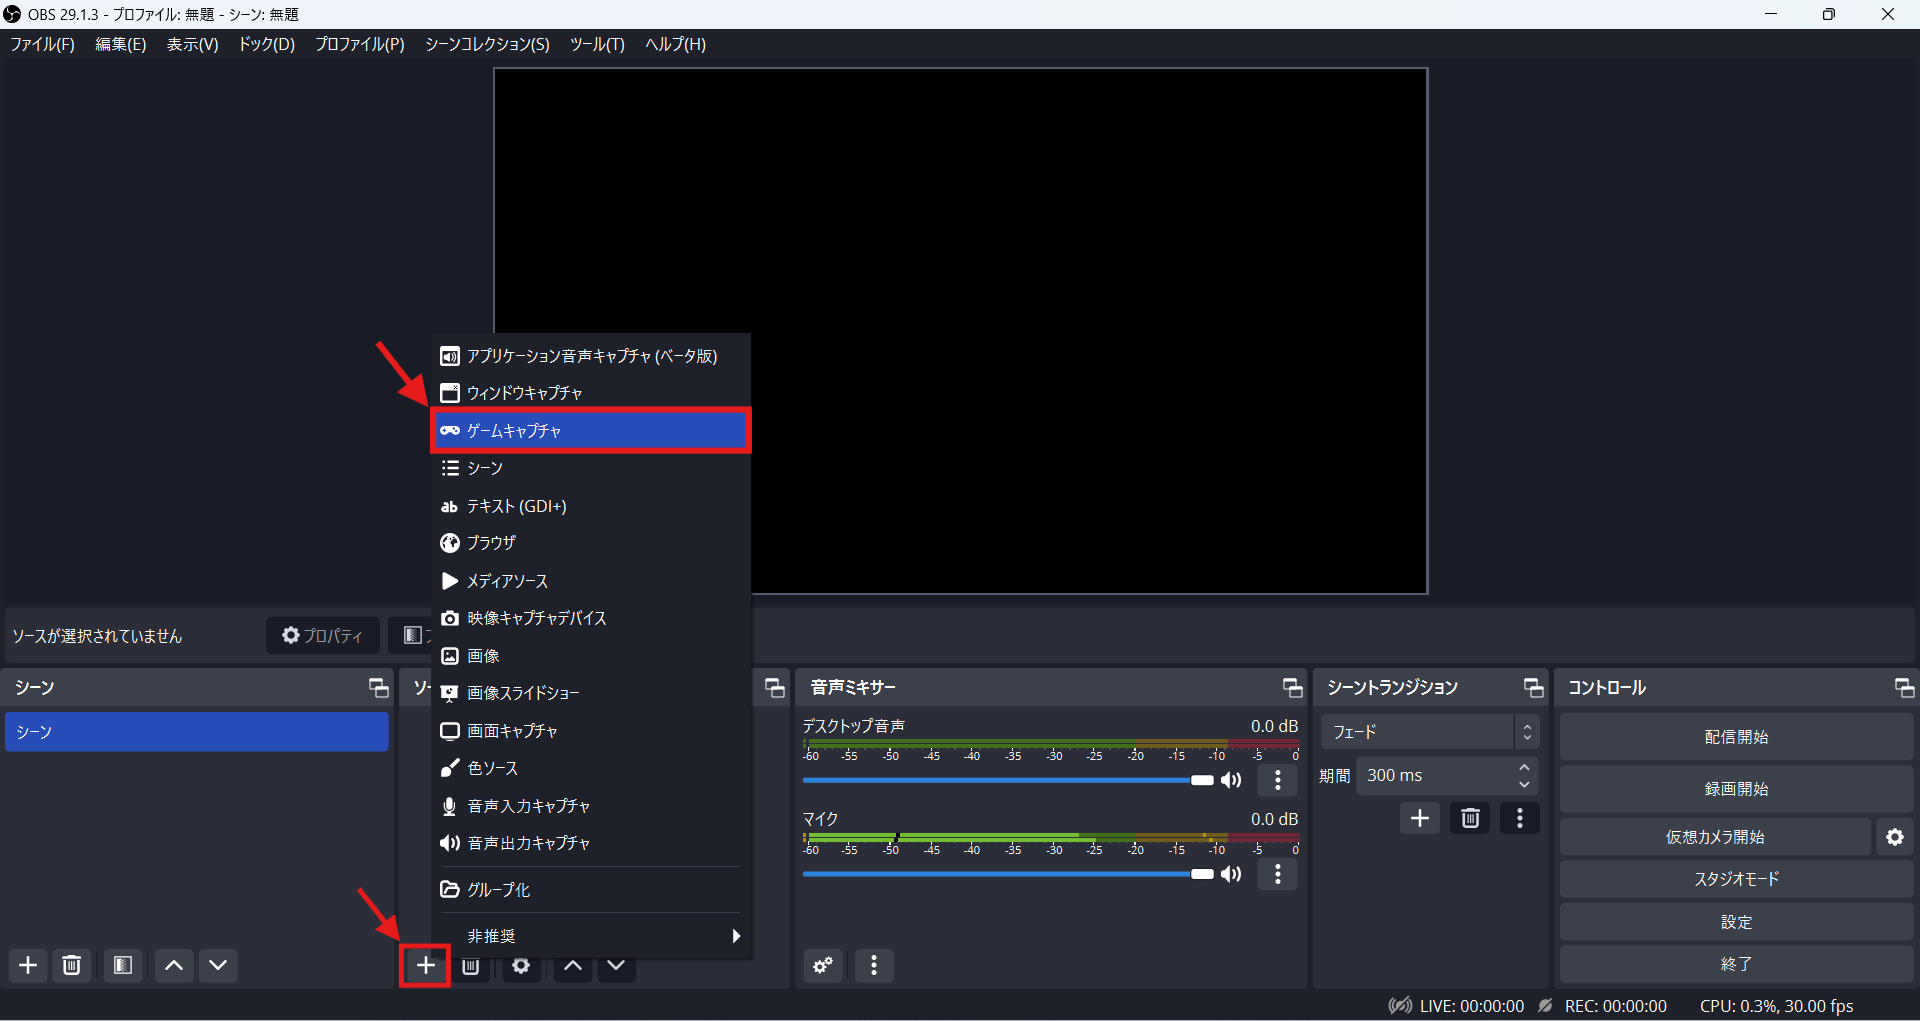Open ツール(T) menu

597,44
